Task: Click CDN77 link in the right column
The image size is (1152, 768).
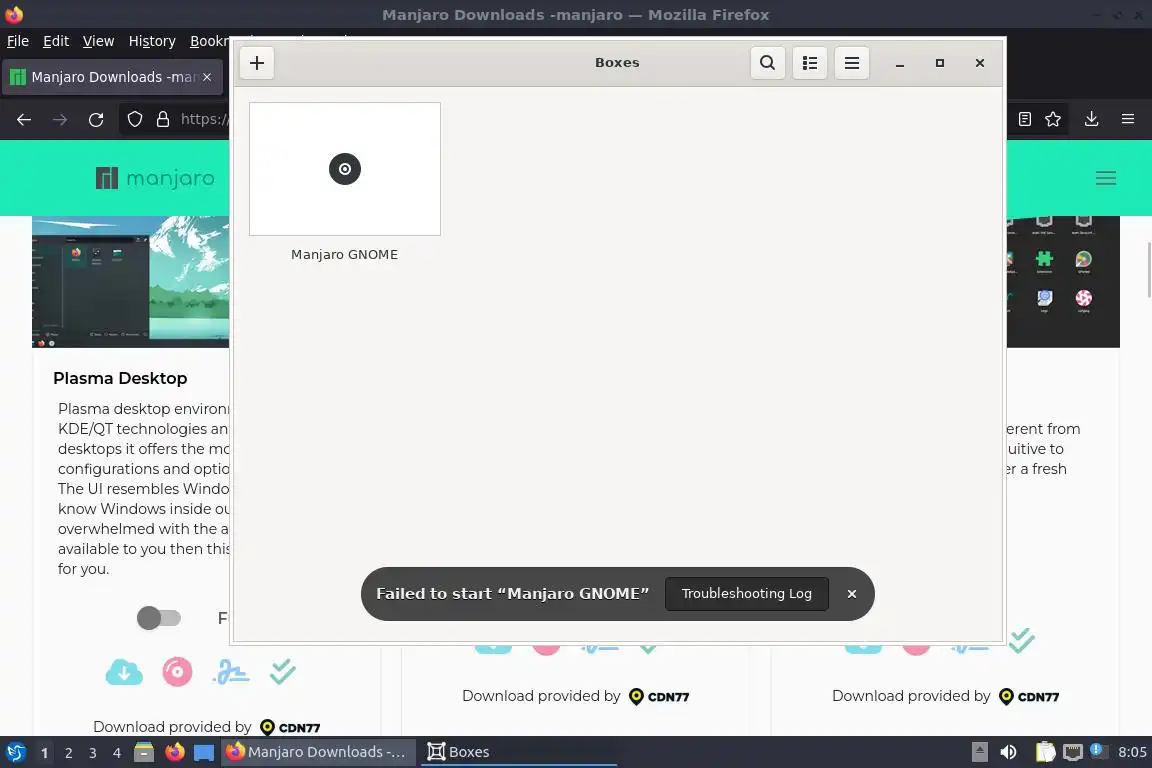Action: click(1029, 697)
